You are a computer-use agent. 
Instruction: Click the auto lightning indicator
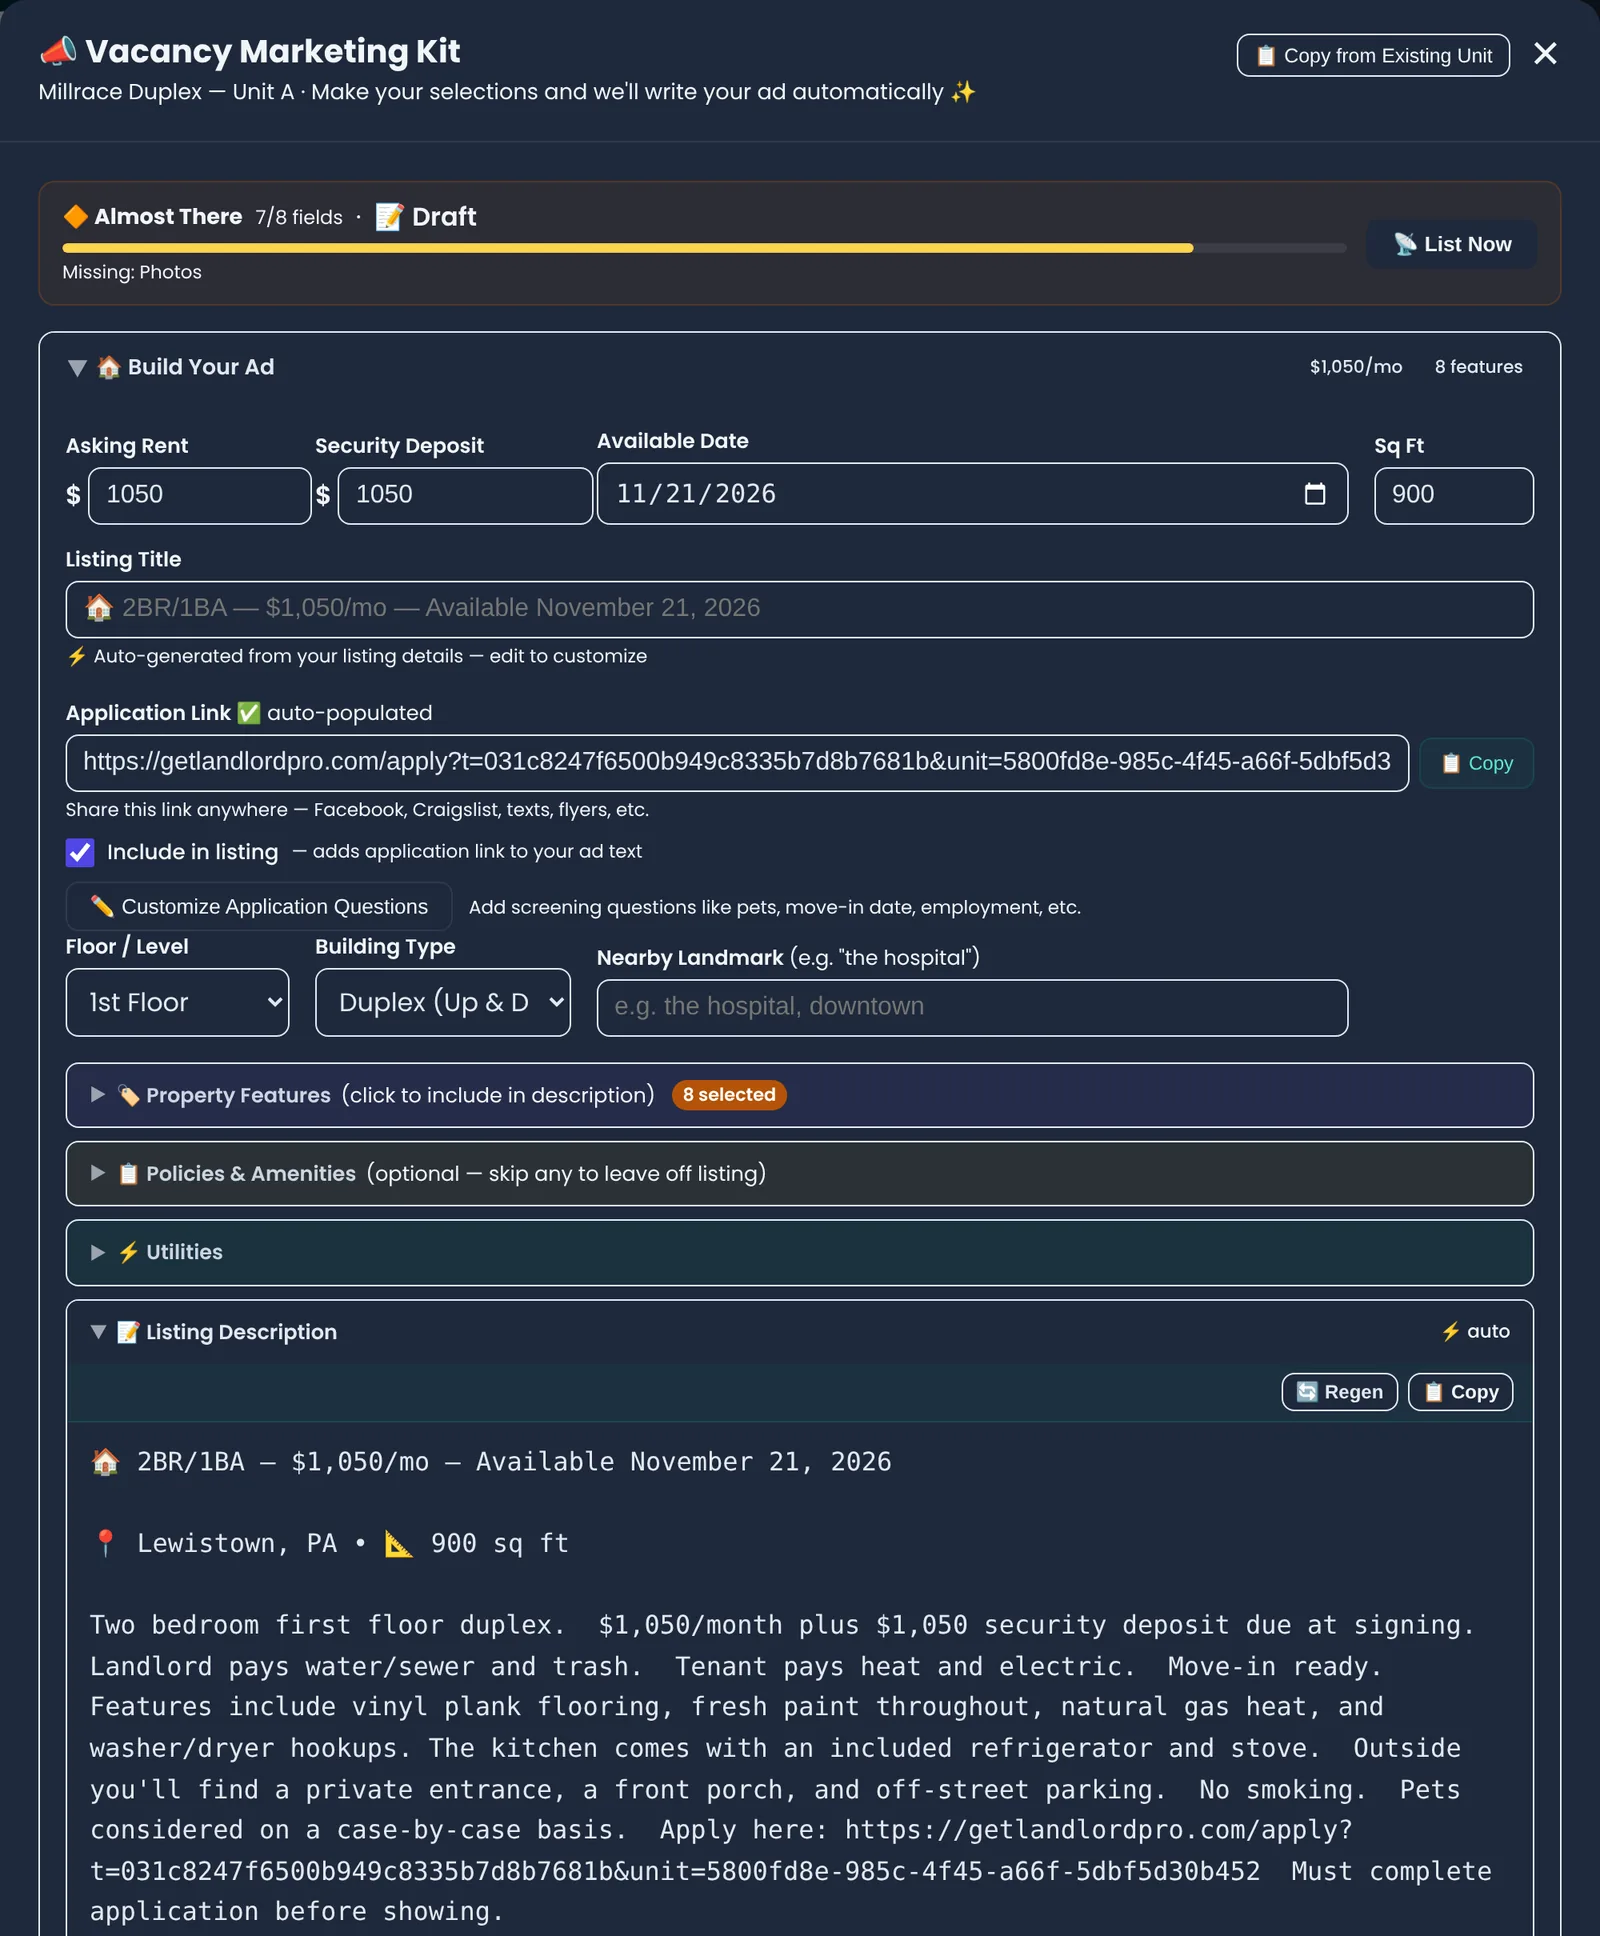point(1475,1331)
